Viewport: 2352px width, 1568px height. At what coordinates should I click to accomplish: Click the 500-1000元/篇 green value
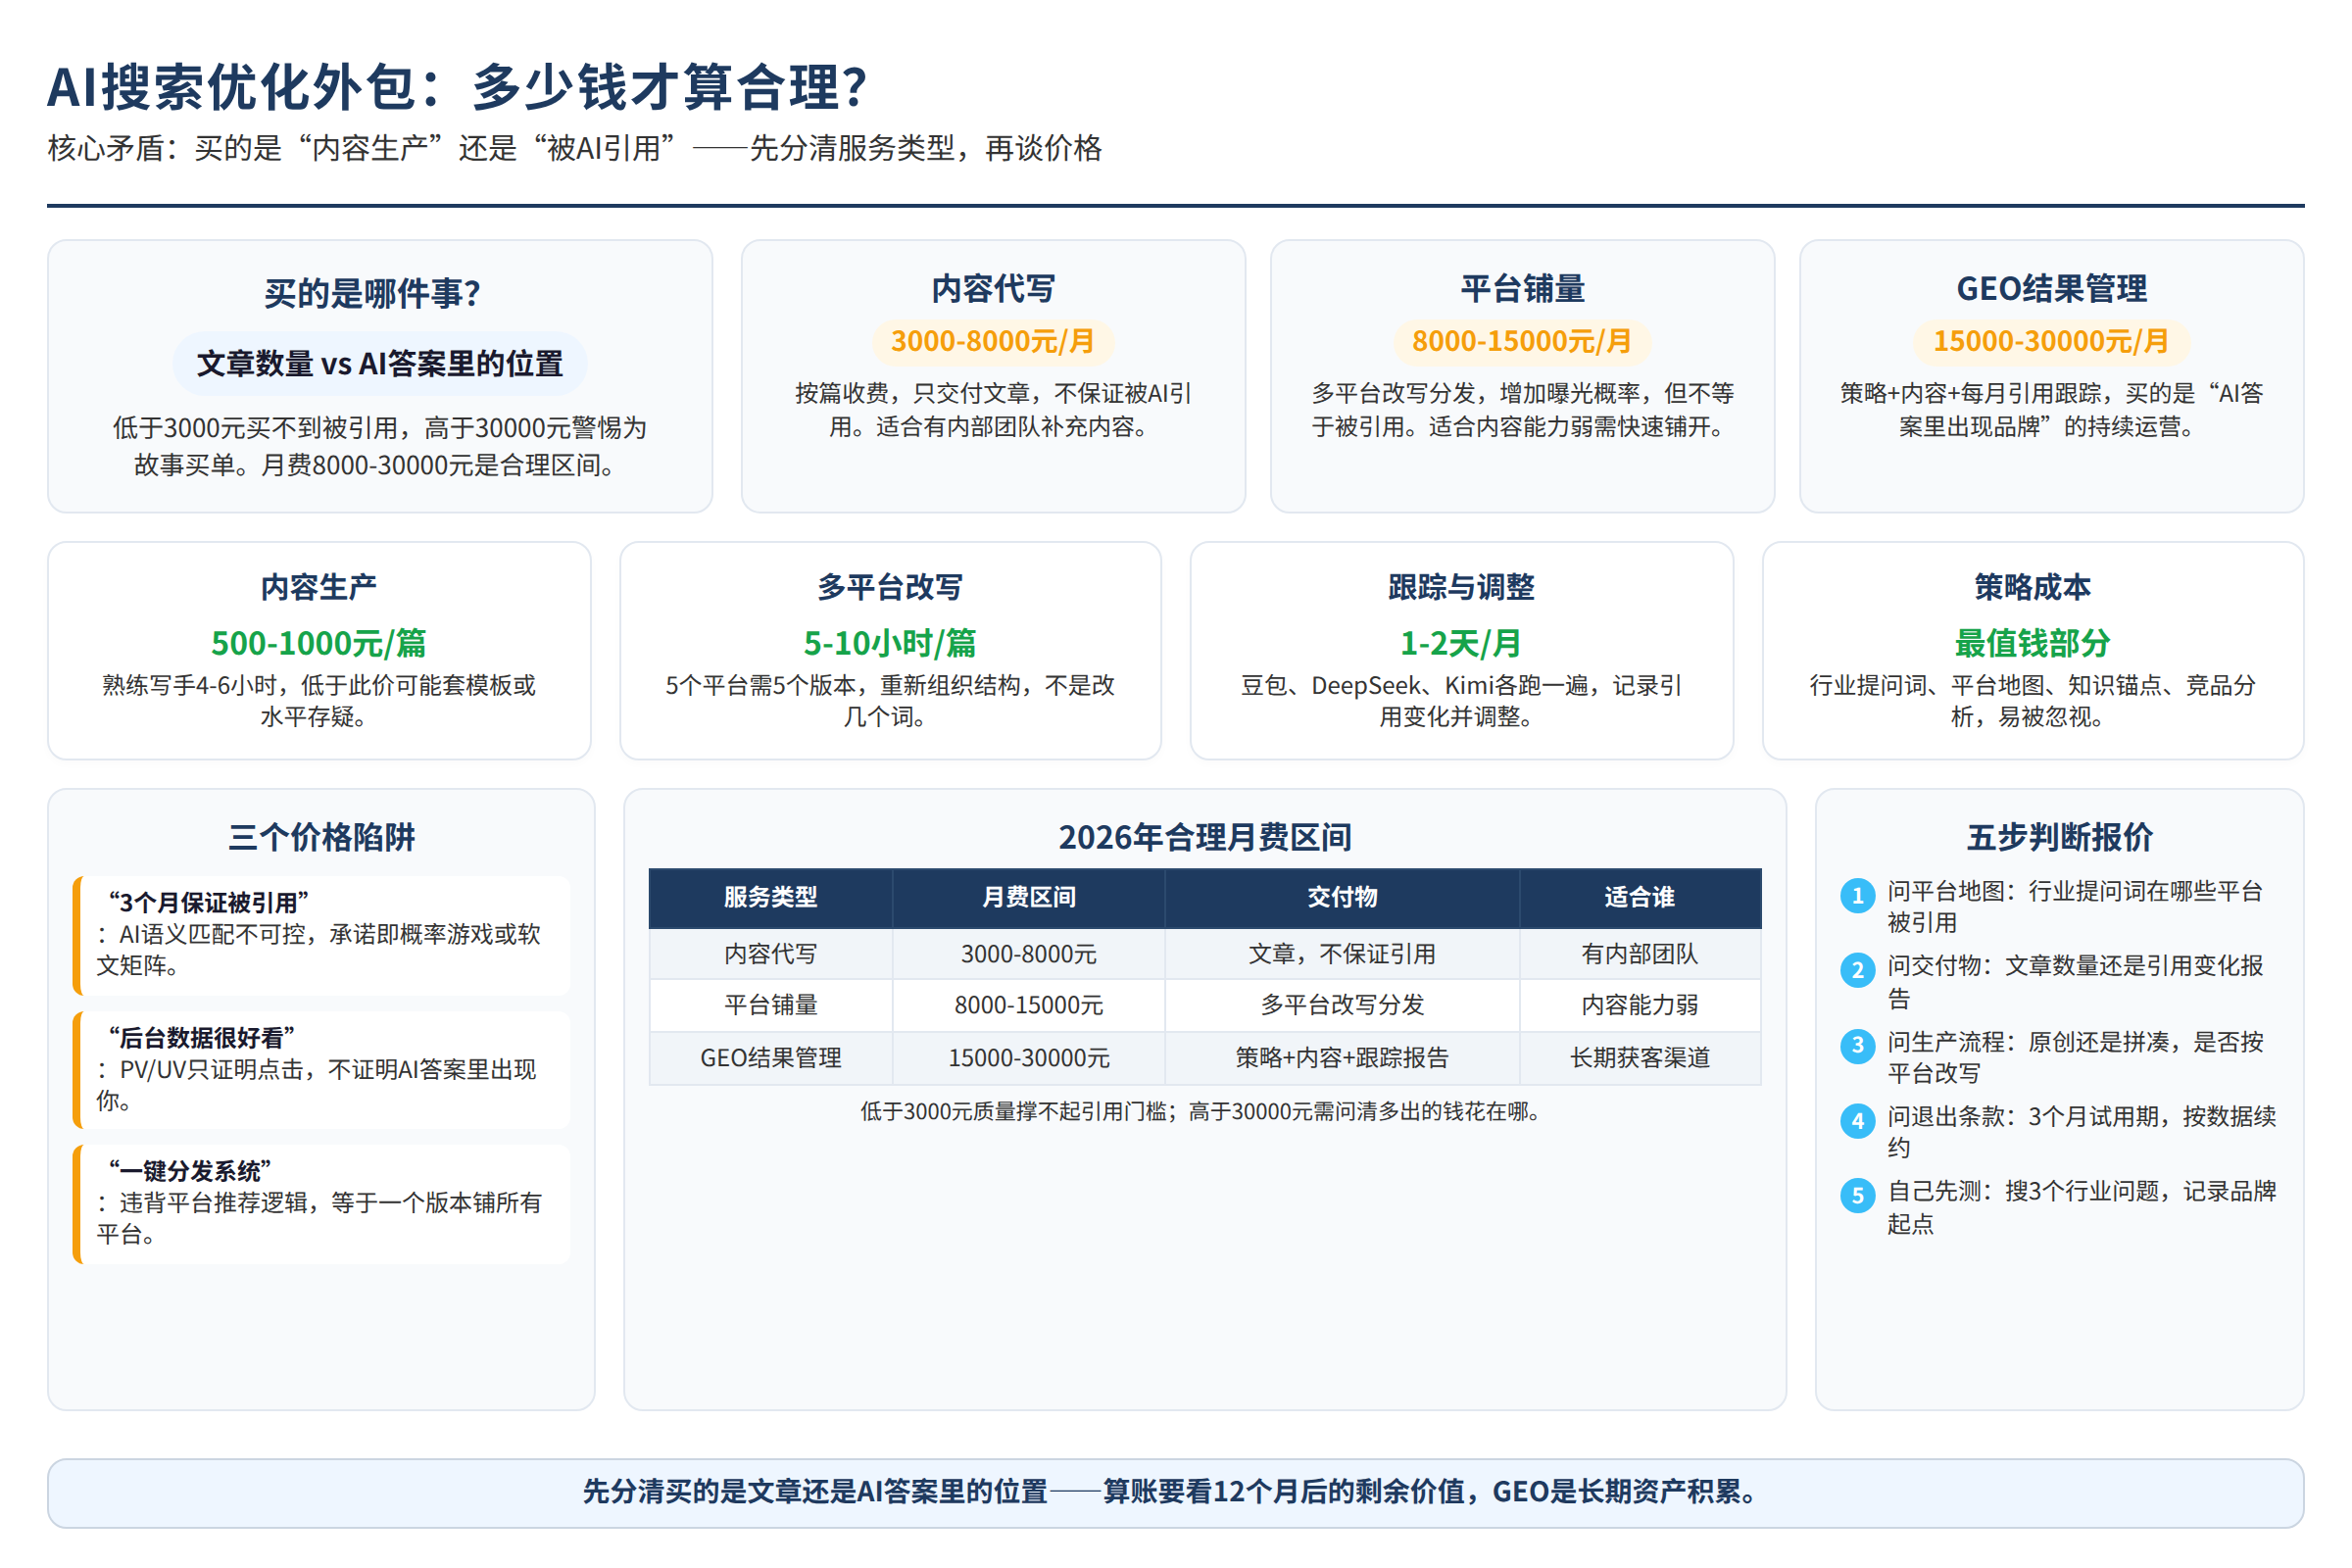pyautogui.click(x=319, y=643)
